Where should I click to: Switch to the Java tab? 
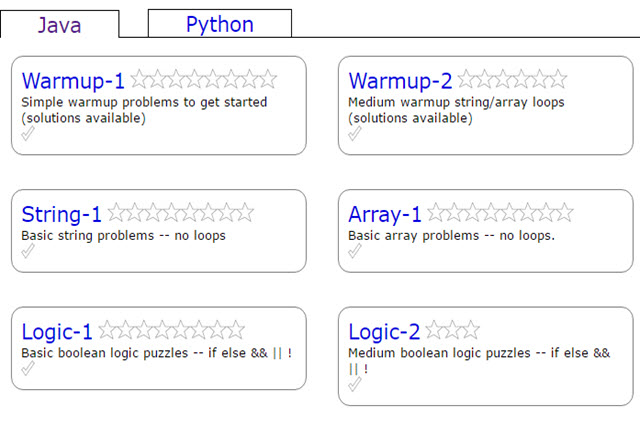click(59, 25)
